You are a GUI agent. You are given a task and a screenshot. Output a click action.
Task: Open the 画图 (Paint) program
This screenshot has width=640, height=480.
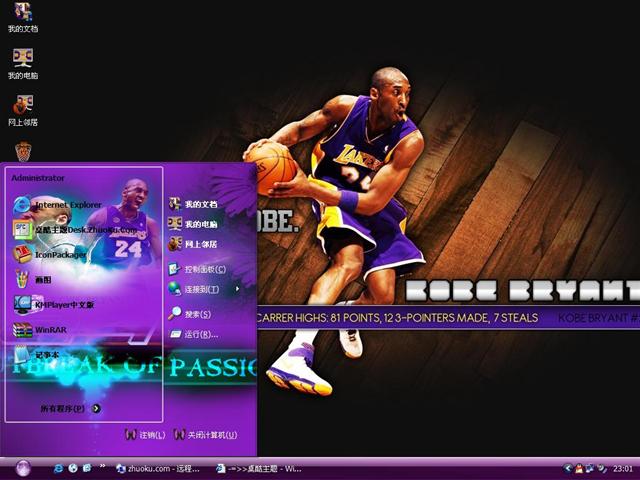coord(42,280)
